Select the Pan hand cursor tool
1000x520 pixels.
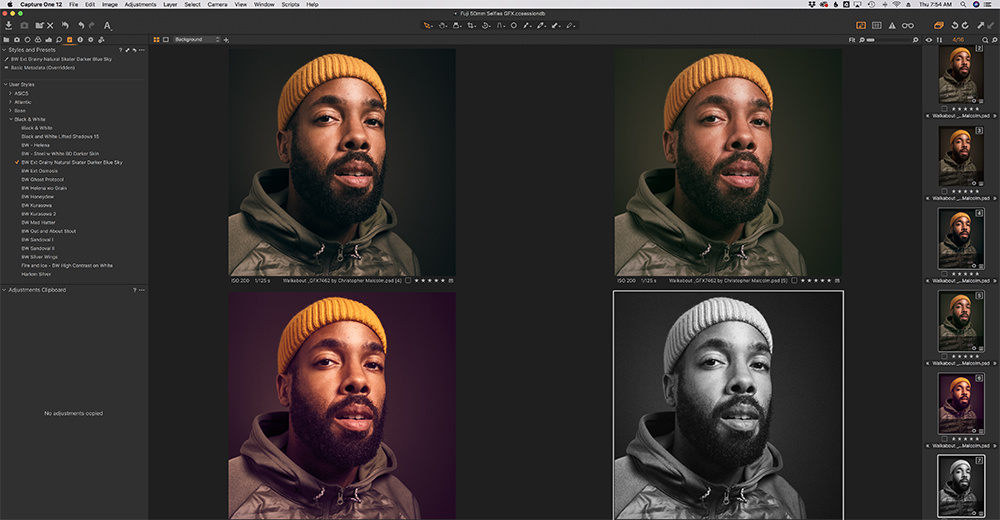click(x=442, y=24)
